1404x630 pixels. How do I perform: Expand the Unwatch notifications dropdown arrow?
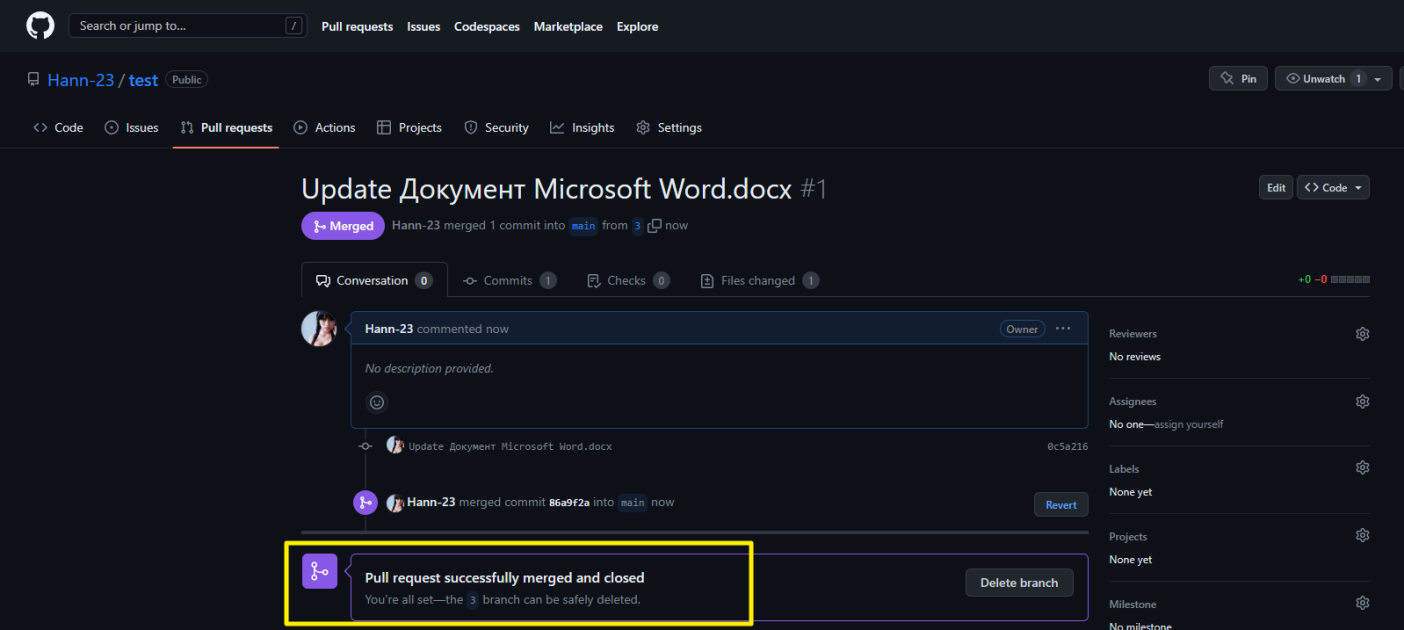tap(1378, 79)
